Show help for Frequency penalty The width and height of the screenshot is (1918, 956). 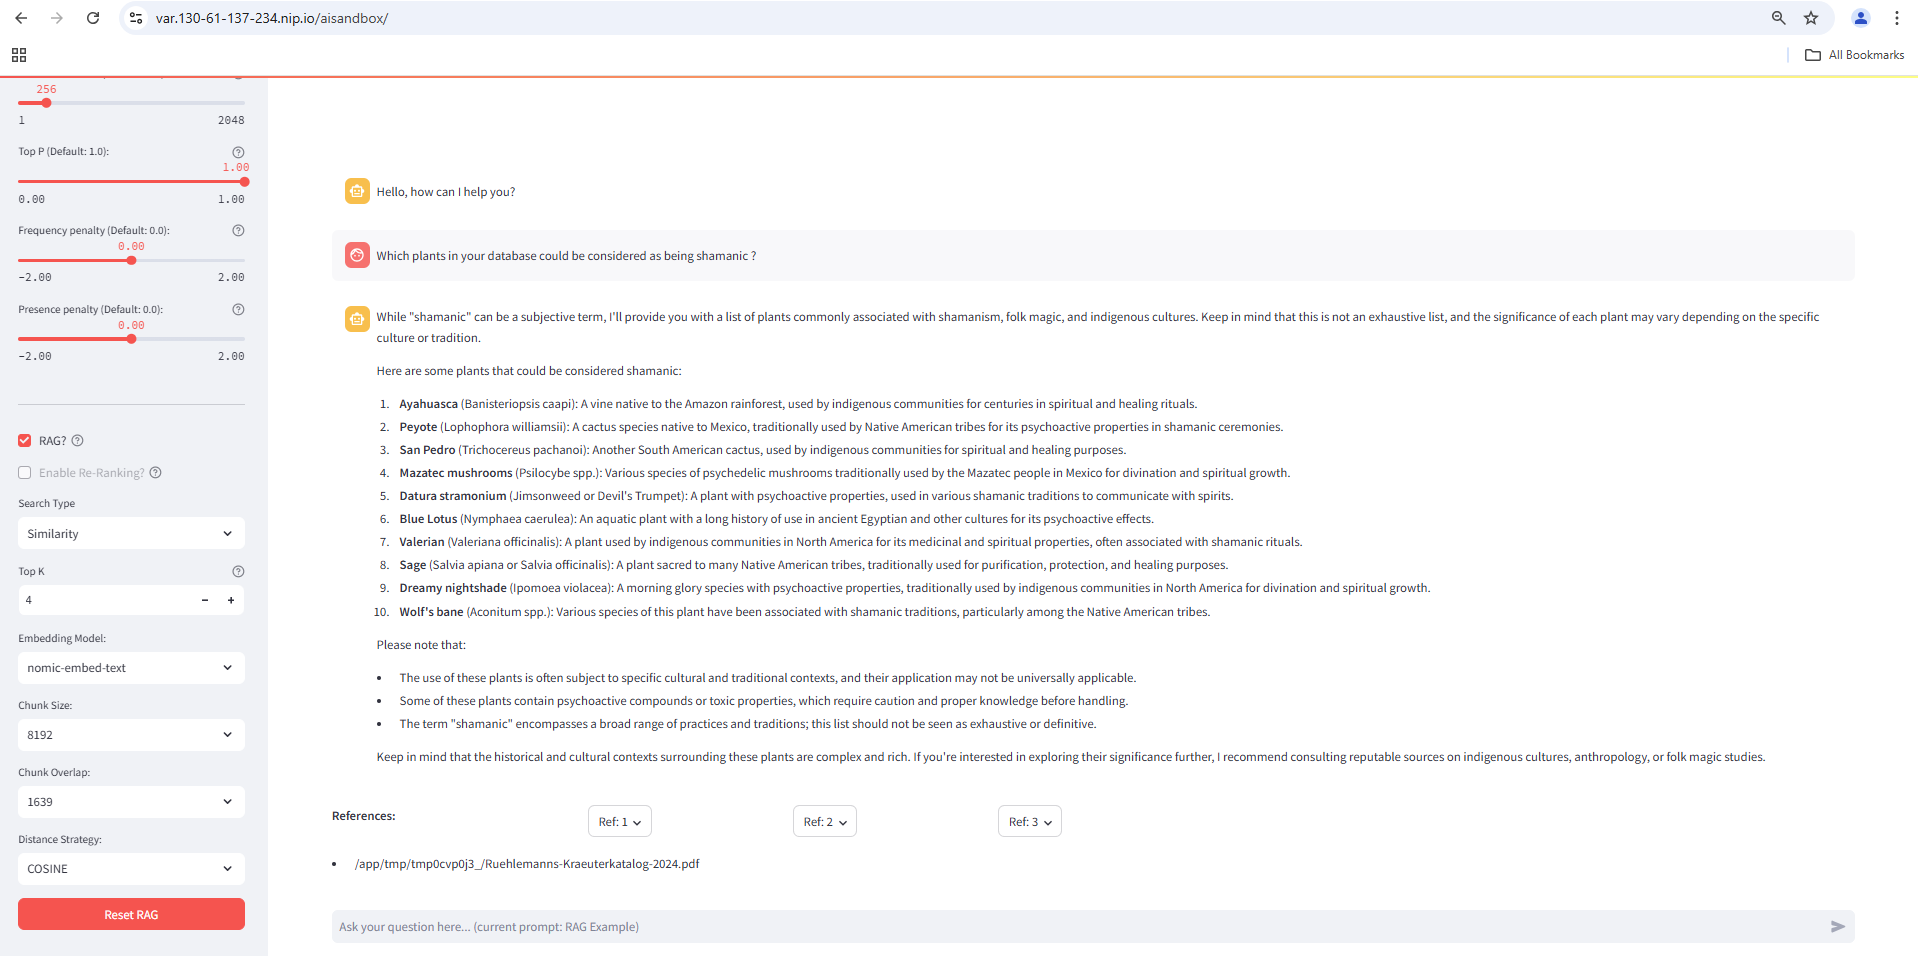tap(238, 230)
